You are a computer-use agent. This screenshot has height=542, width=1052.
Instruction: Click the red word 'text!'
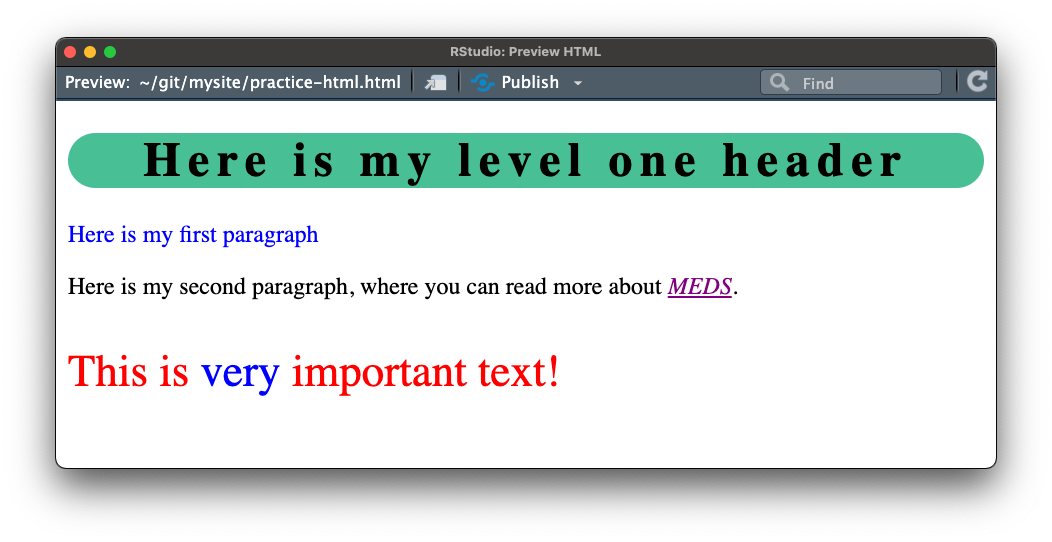(x=518, y=372)
